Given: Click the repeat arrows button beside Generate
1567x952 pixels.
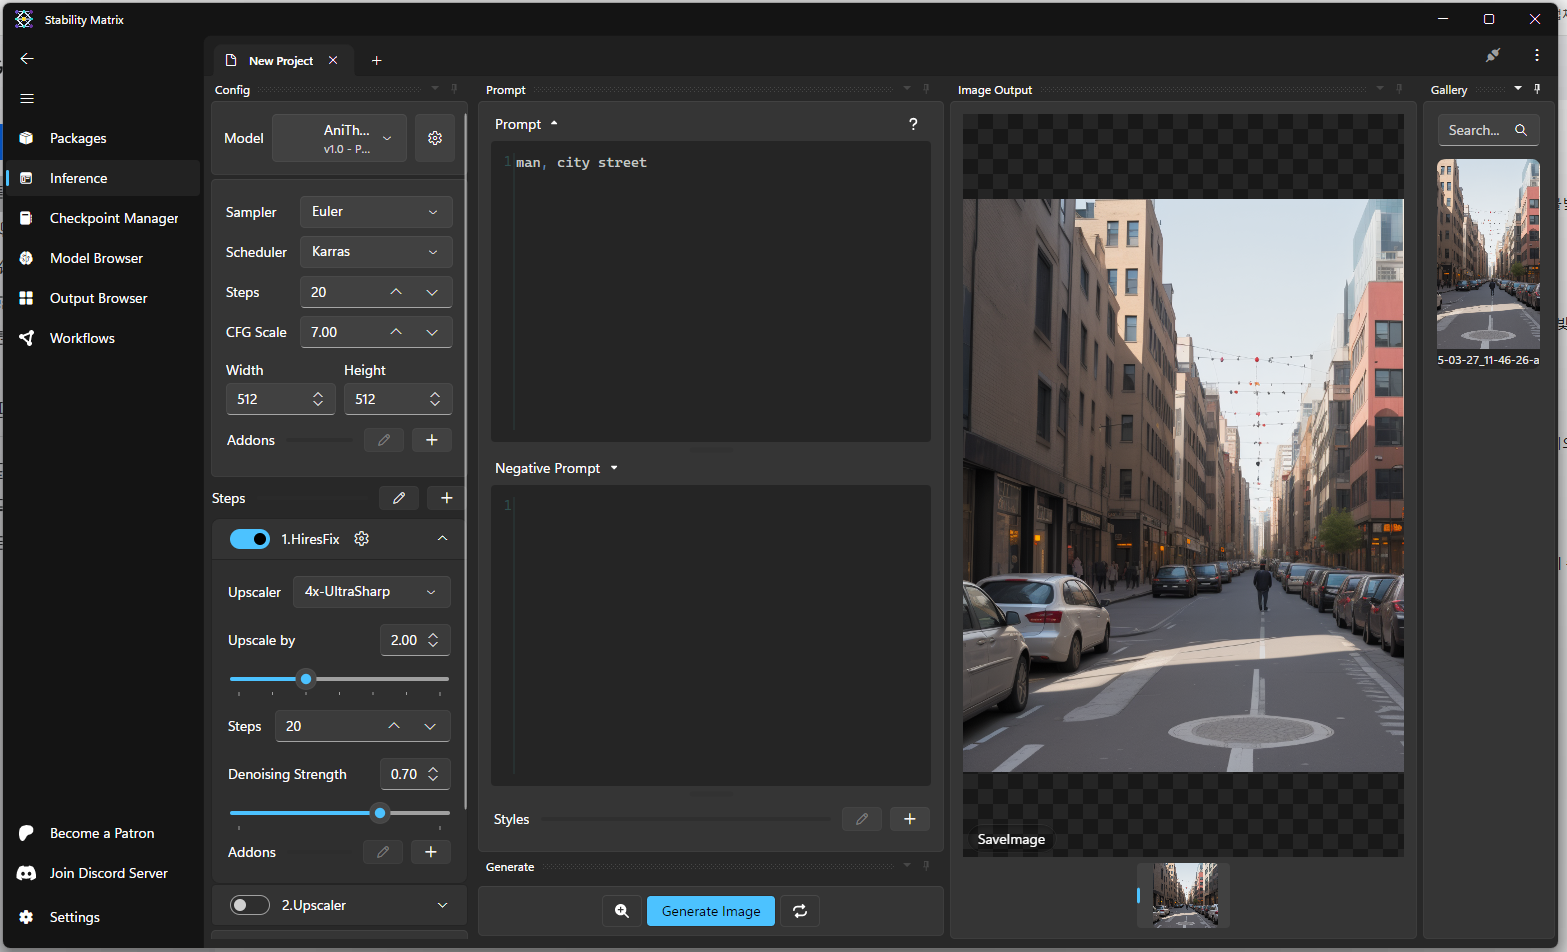Looking at the screenshot, I should [x=800, y=911].
